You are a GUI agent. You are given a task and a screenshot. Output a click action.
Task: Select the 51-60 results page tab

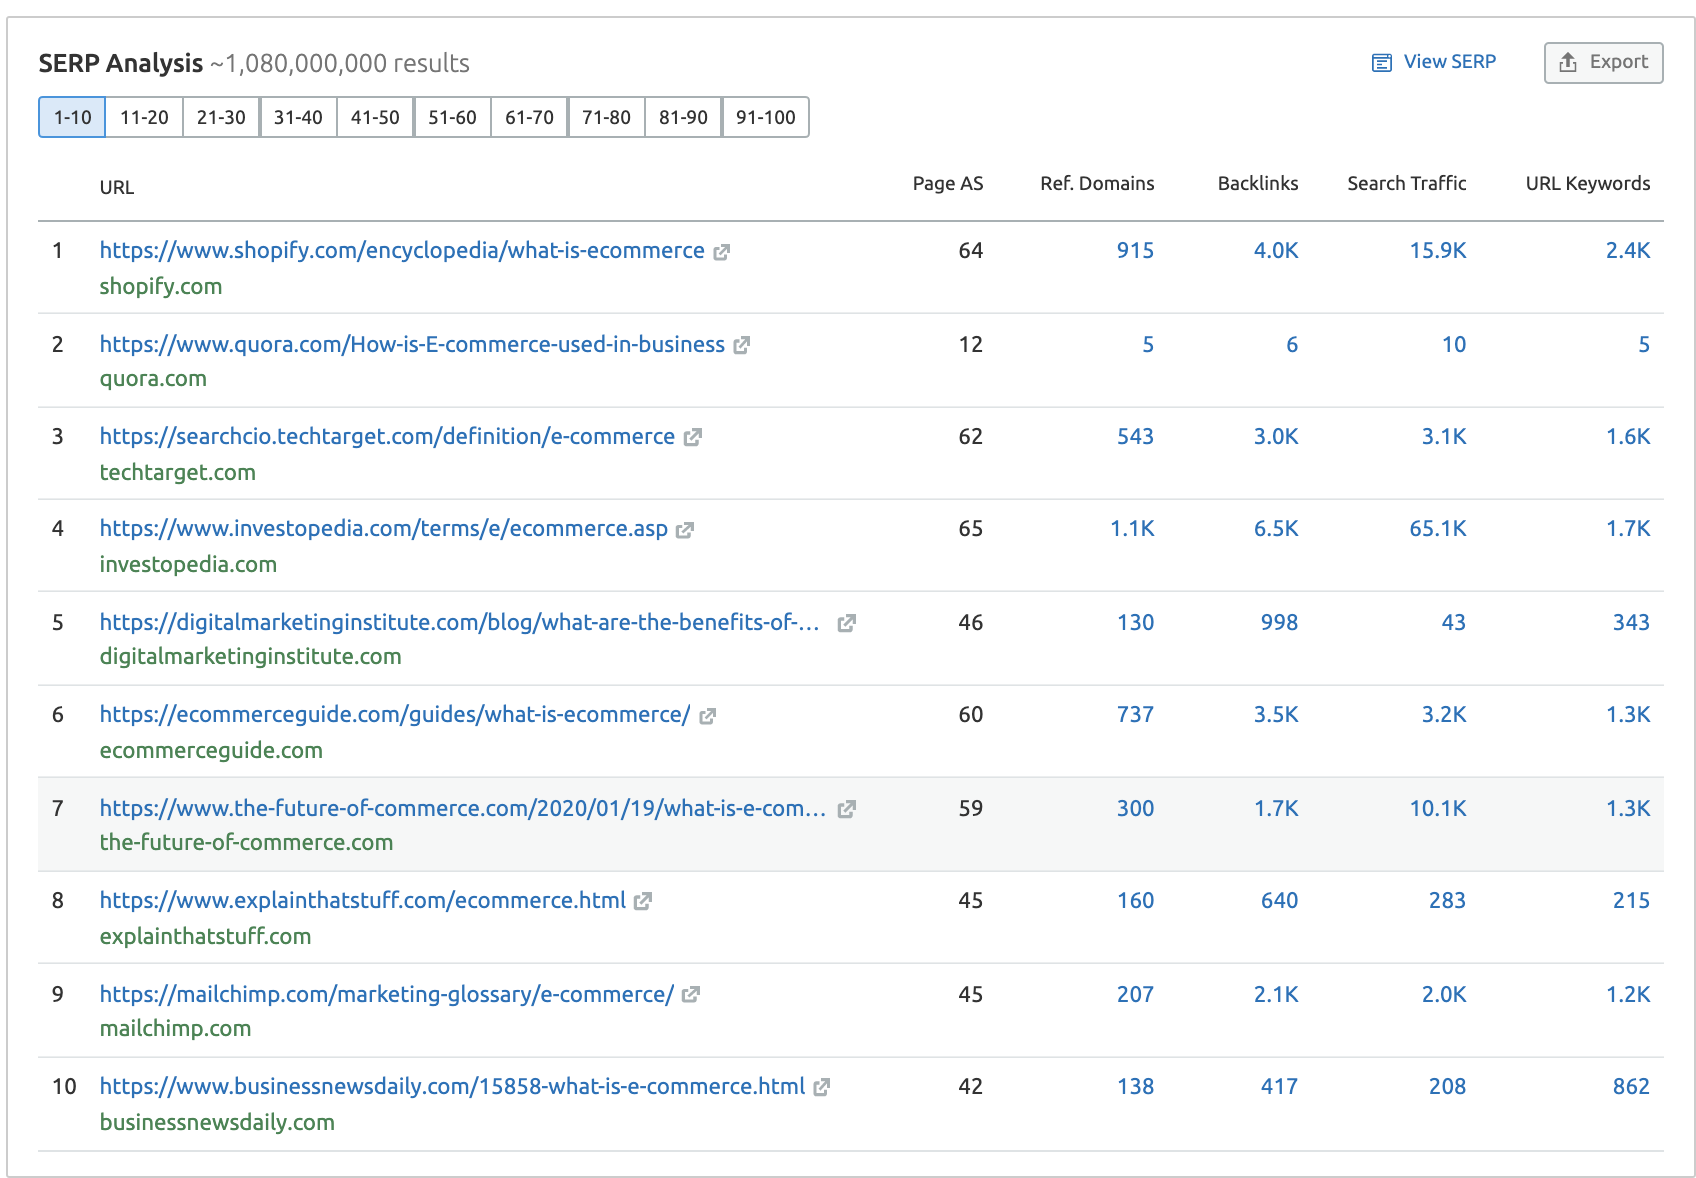coord(452,117)
